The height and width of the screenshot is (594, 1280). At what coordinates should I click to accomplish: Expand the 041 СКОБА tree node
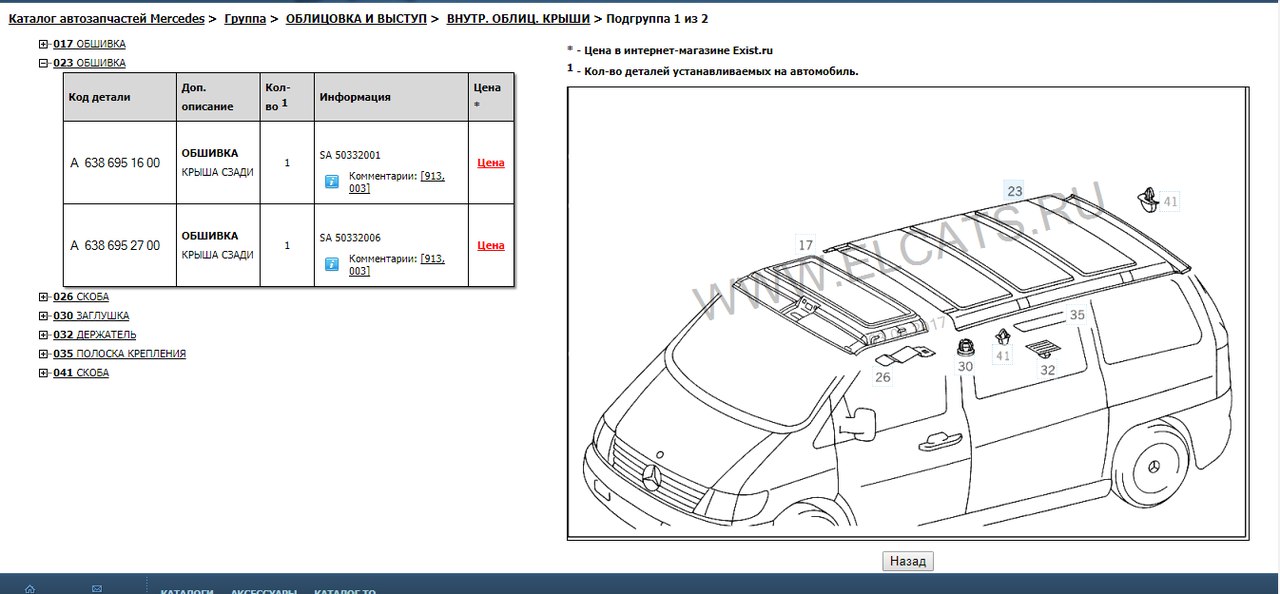(43, 373)
